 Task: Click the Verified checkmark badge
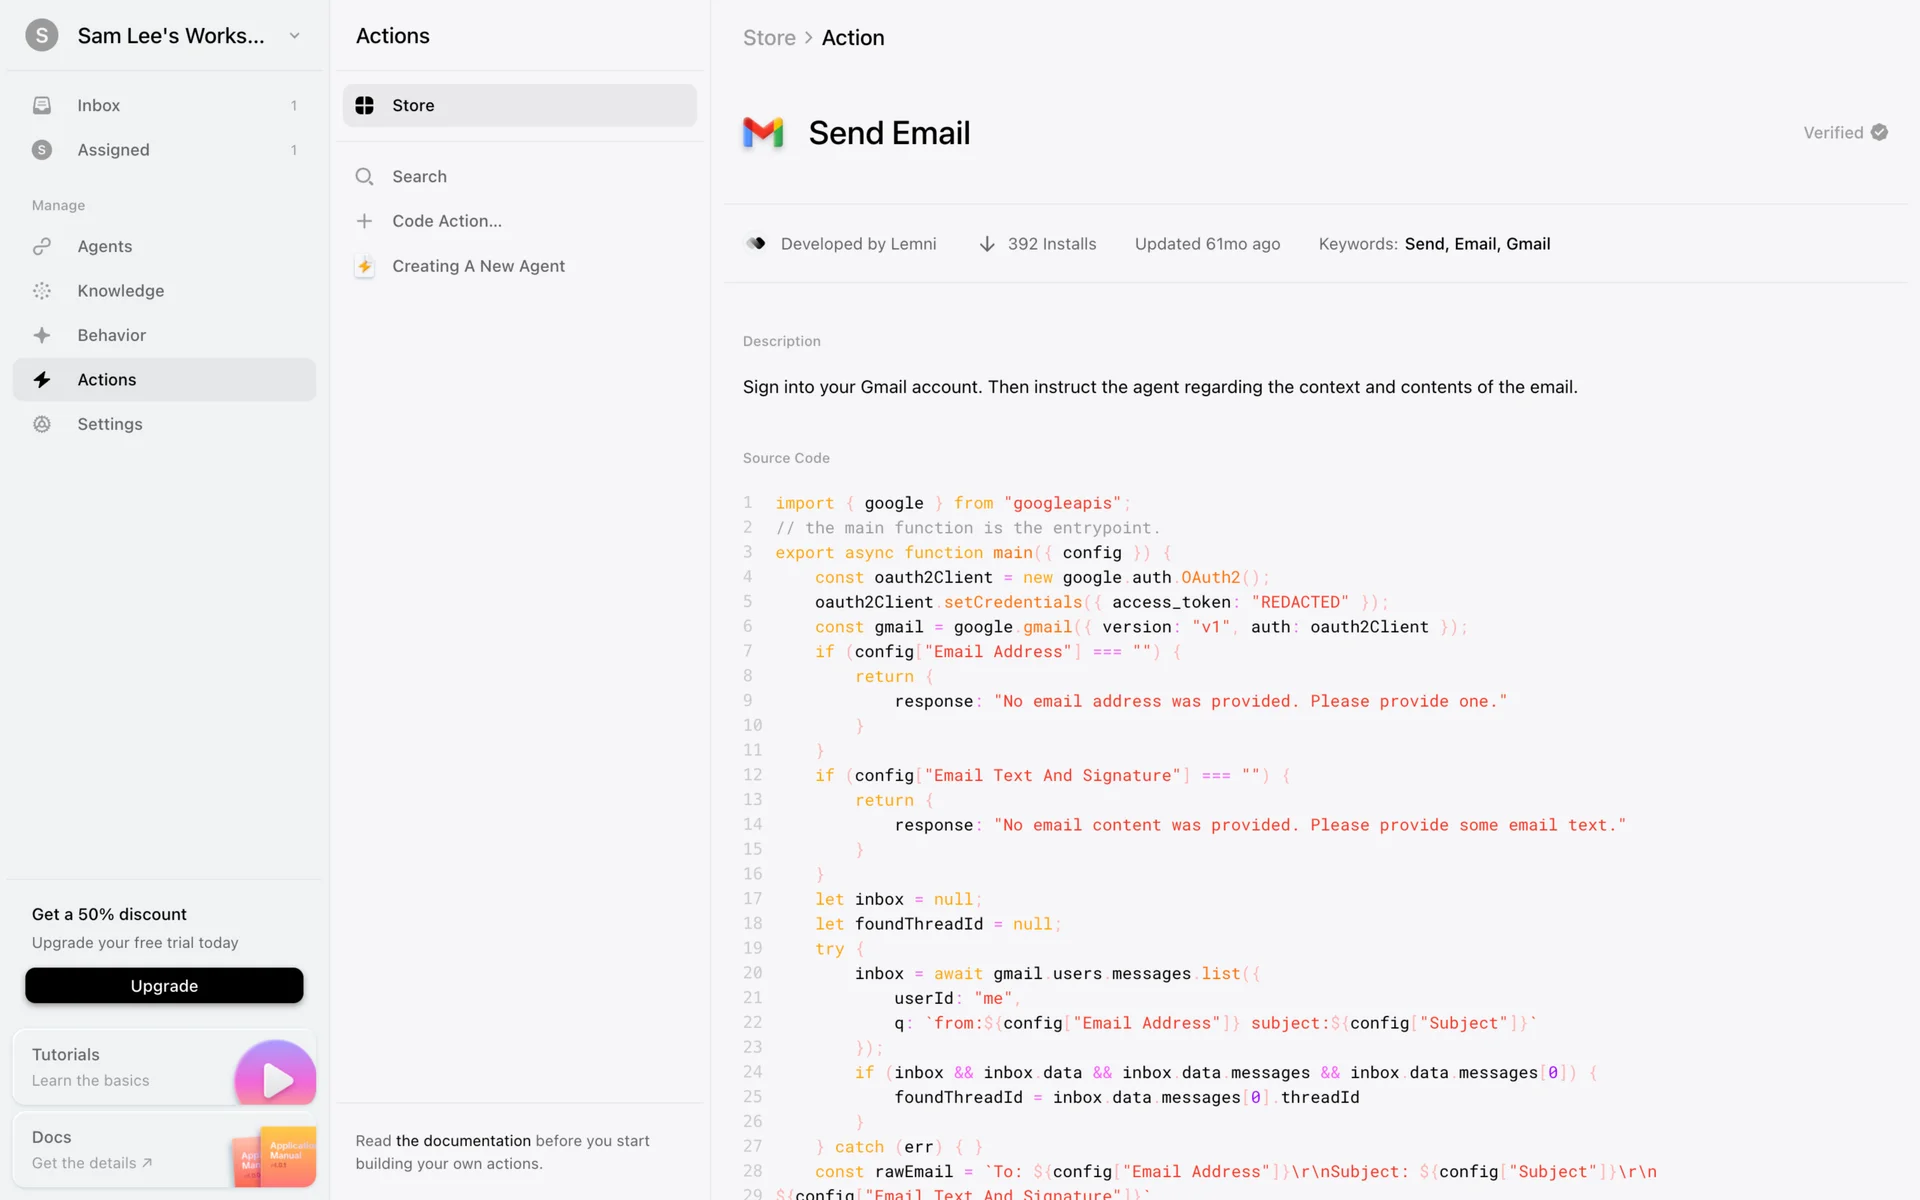click(x=1879, y=133)
